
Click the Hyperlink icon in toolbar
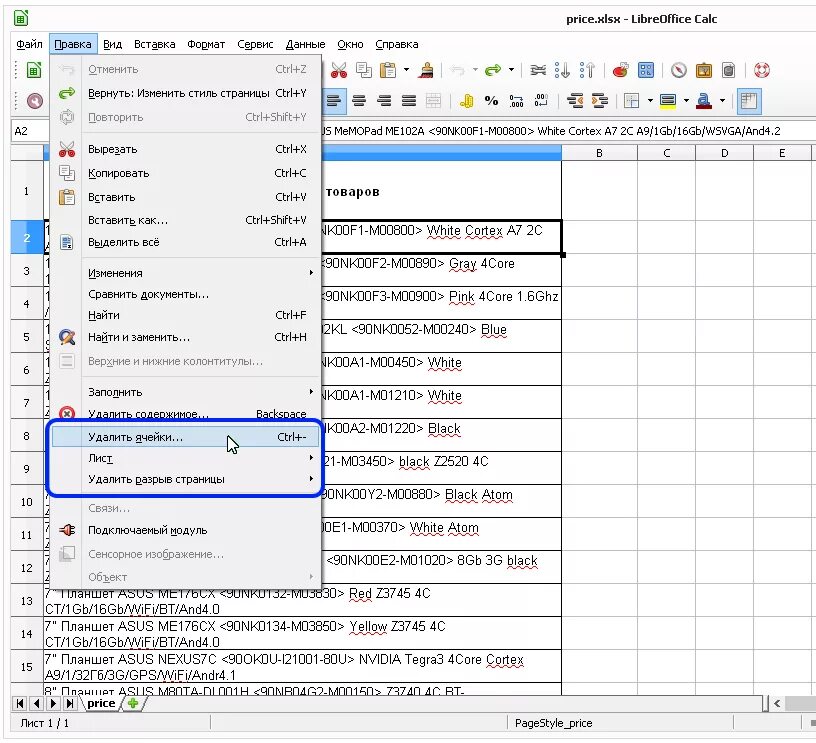538,70
